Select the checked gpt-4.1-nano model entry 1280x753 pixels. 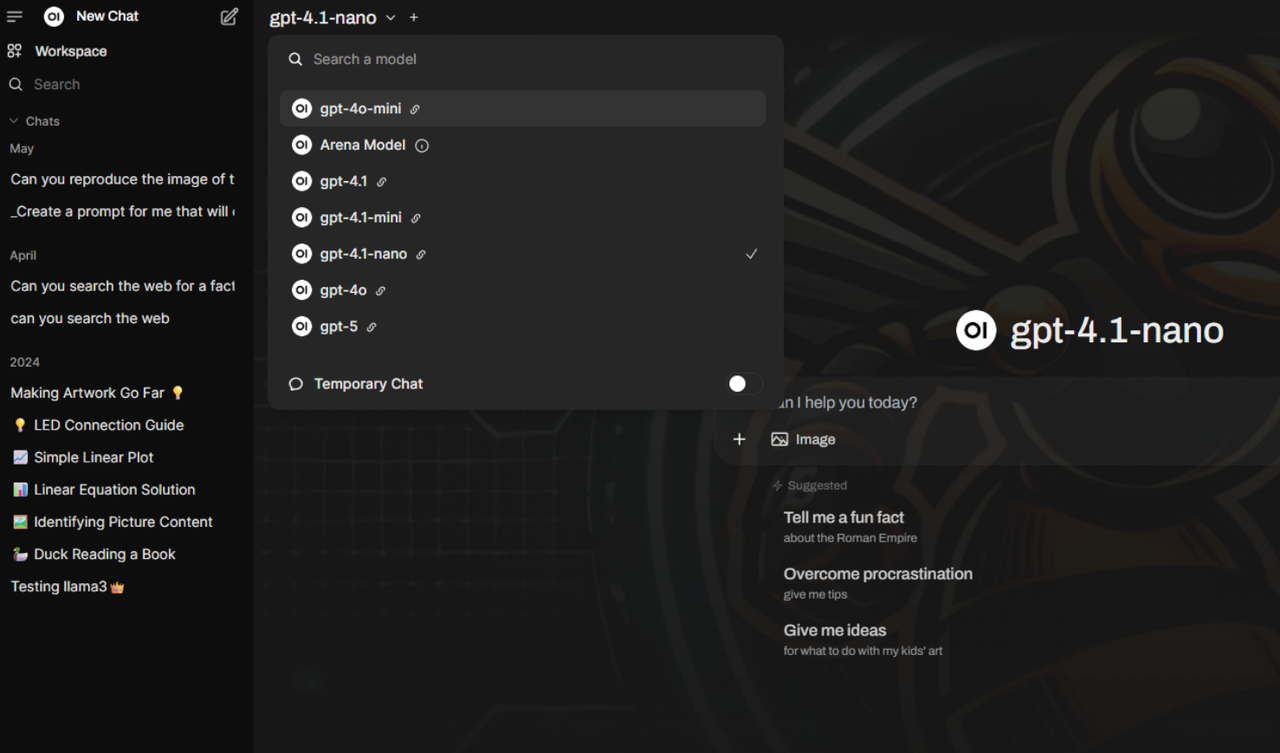(363, 254)
